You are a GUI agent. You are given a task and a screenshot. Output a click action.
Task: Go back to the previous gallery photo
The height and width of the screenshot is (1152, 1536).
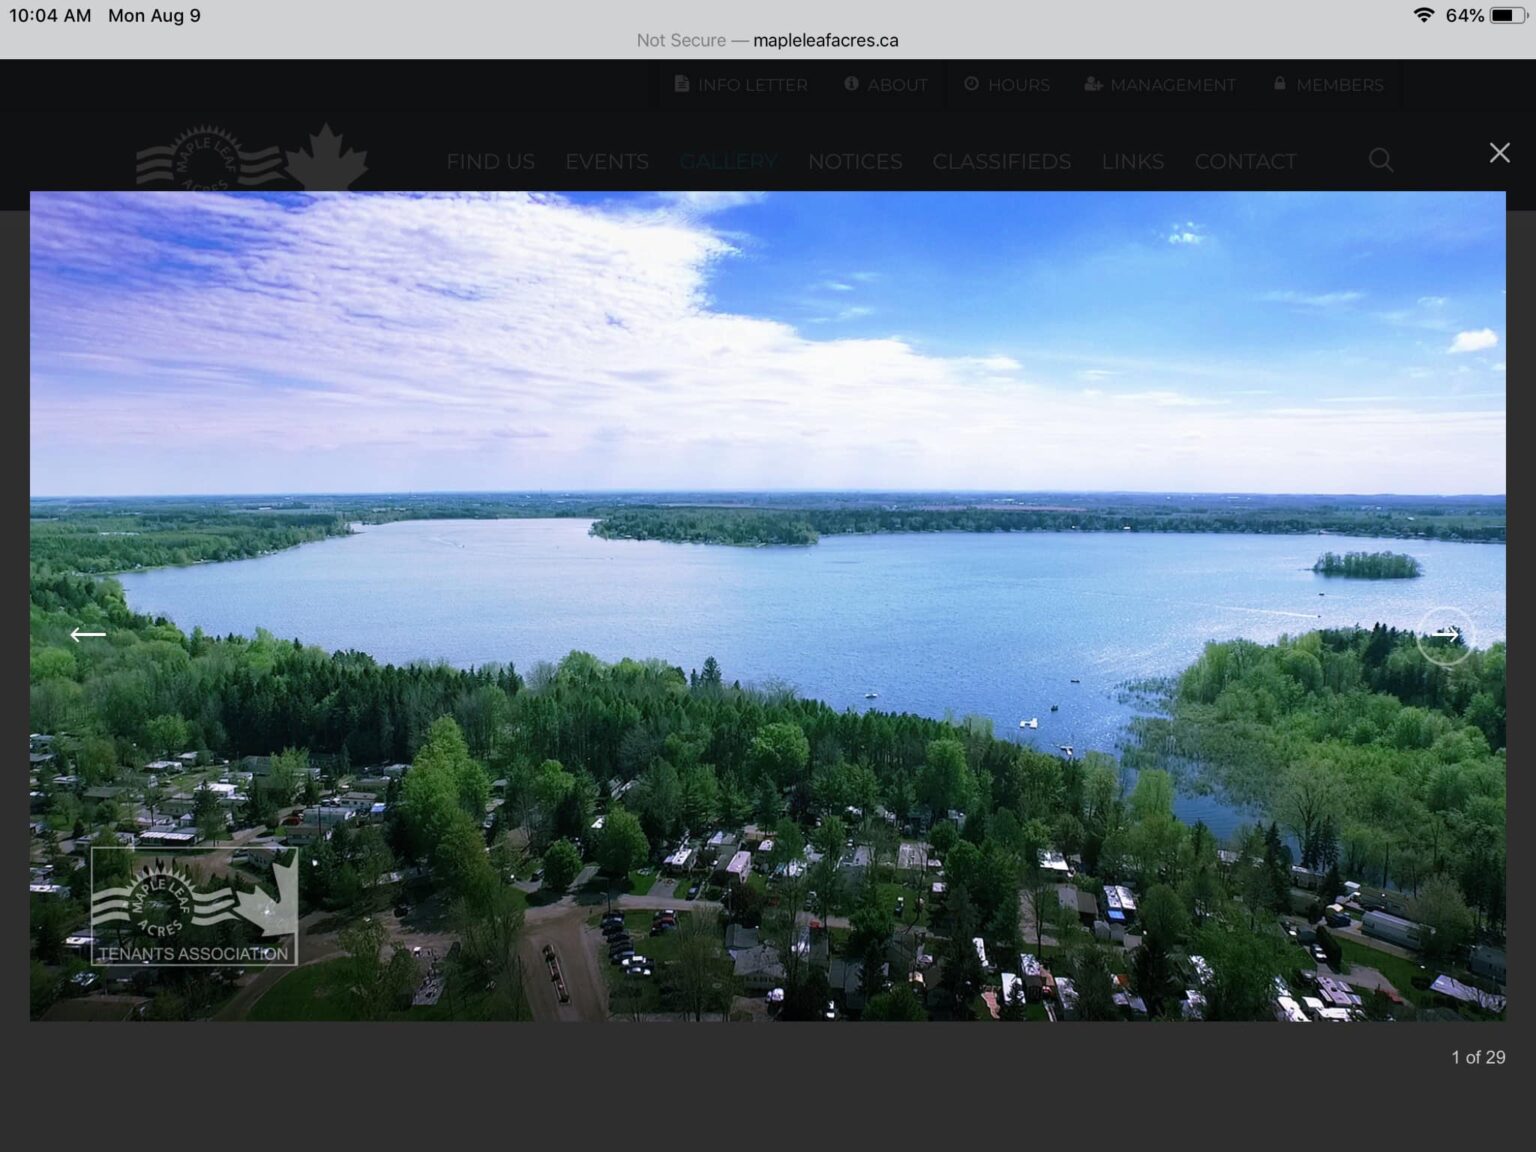[88, 635]
